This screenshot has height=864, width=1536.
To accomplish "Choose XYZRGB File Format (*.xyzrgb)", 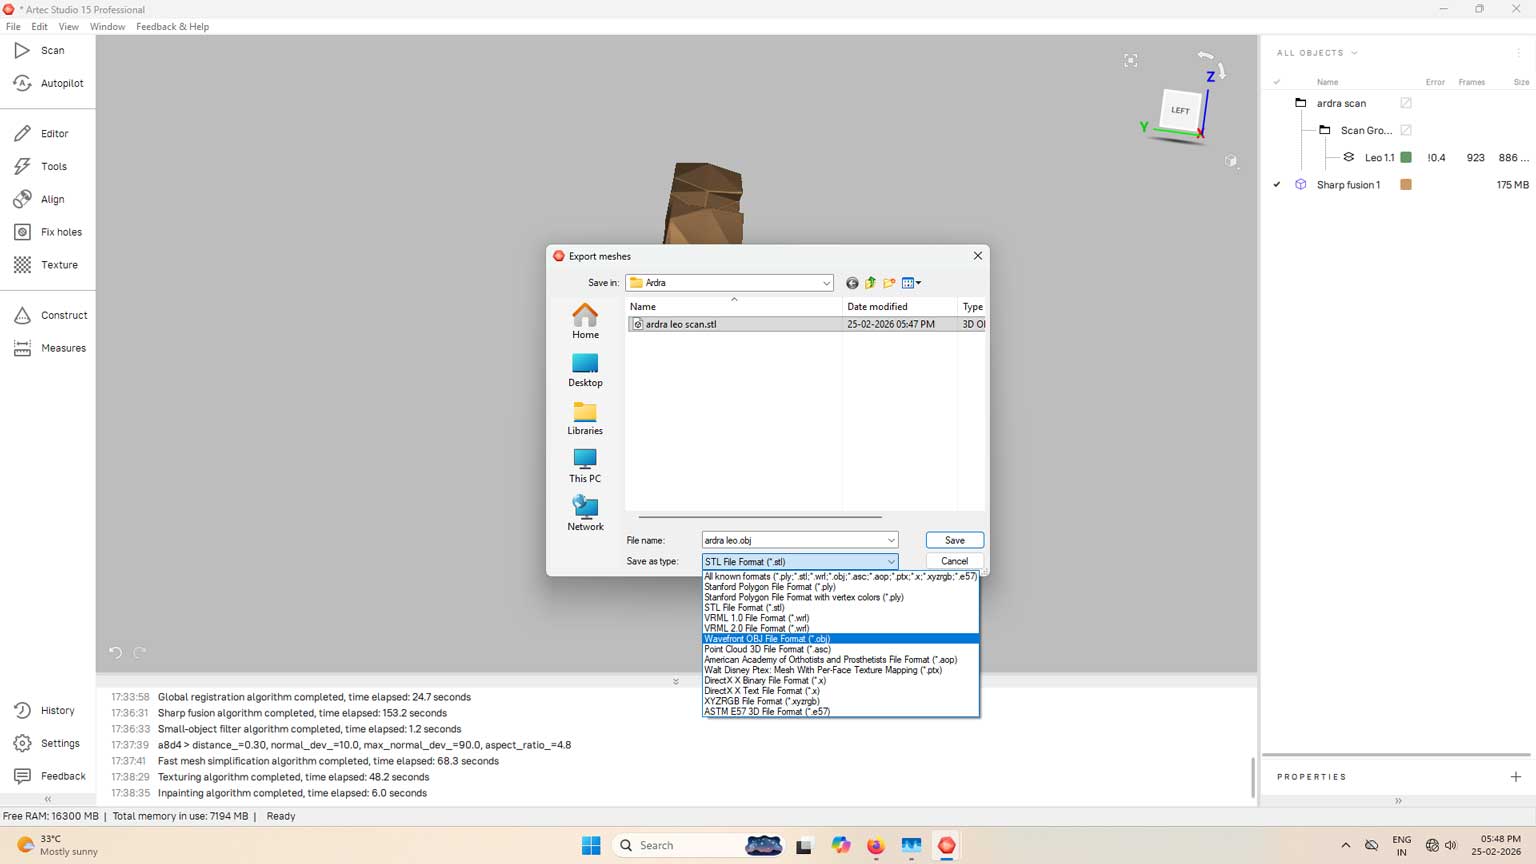I will (x=841, y=701).
